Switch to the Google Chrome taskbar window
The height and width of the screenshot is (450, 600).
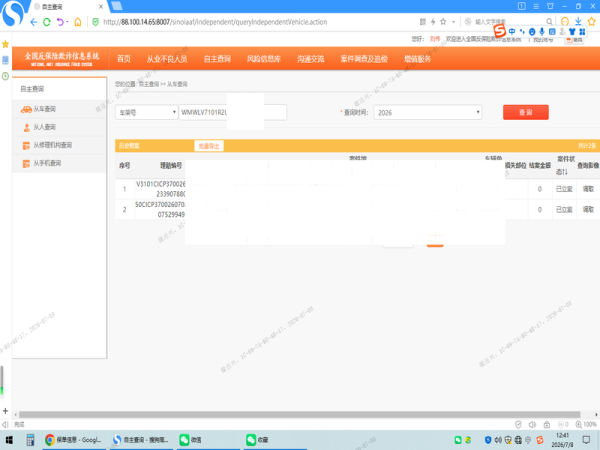click(73, 440)
